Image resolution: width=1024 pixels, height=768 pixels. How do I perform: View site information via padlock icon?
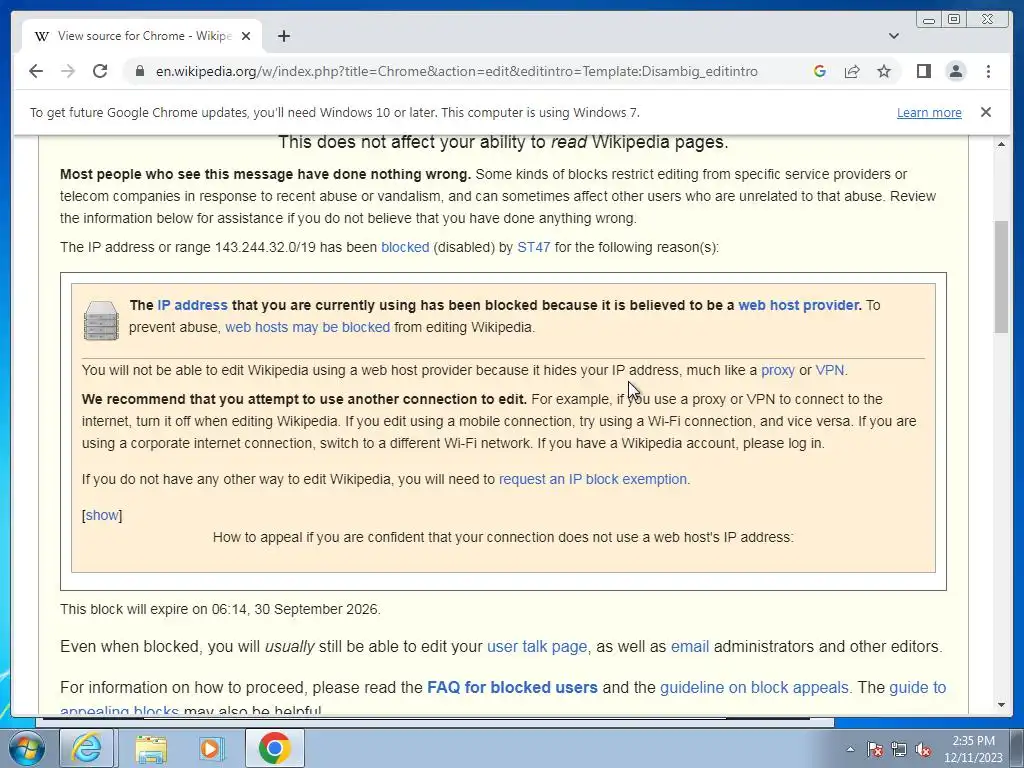139,71
